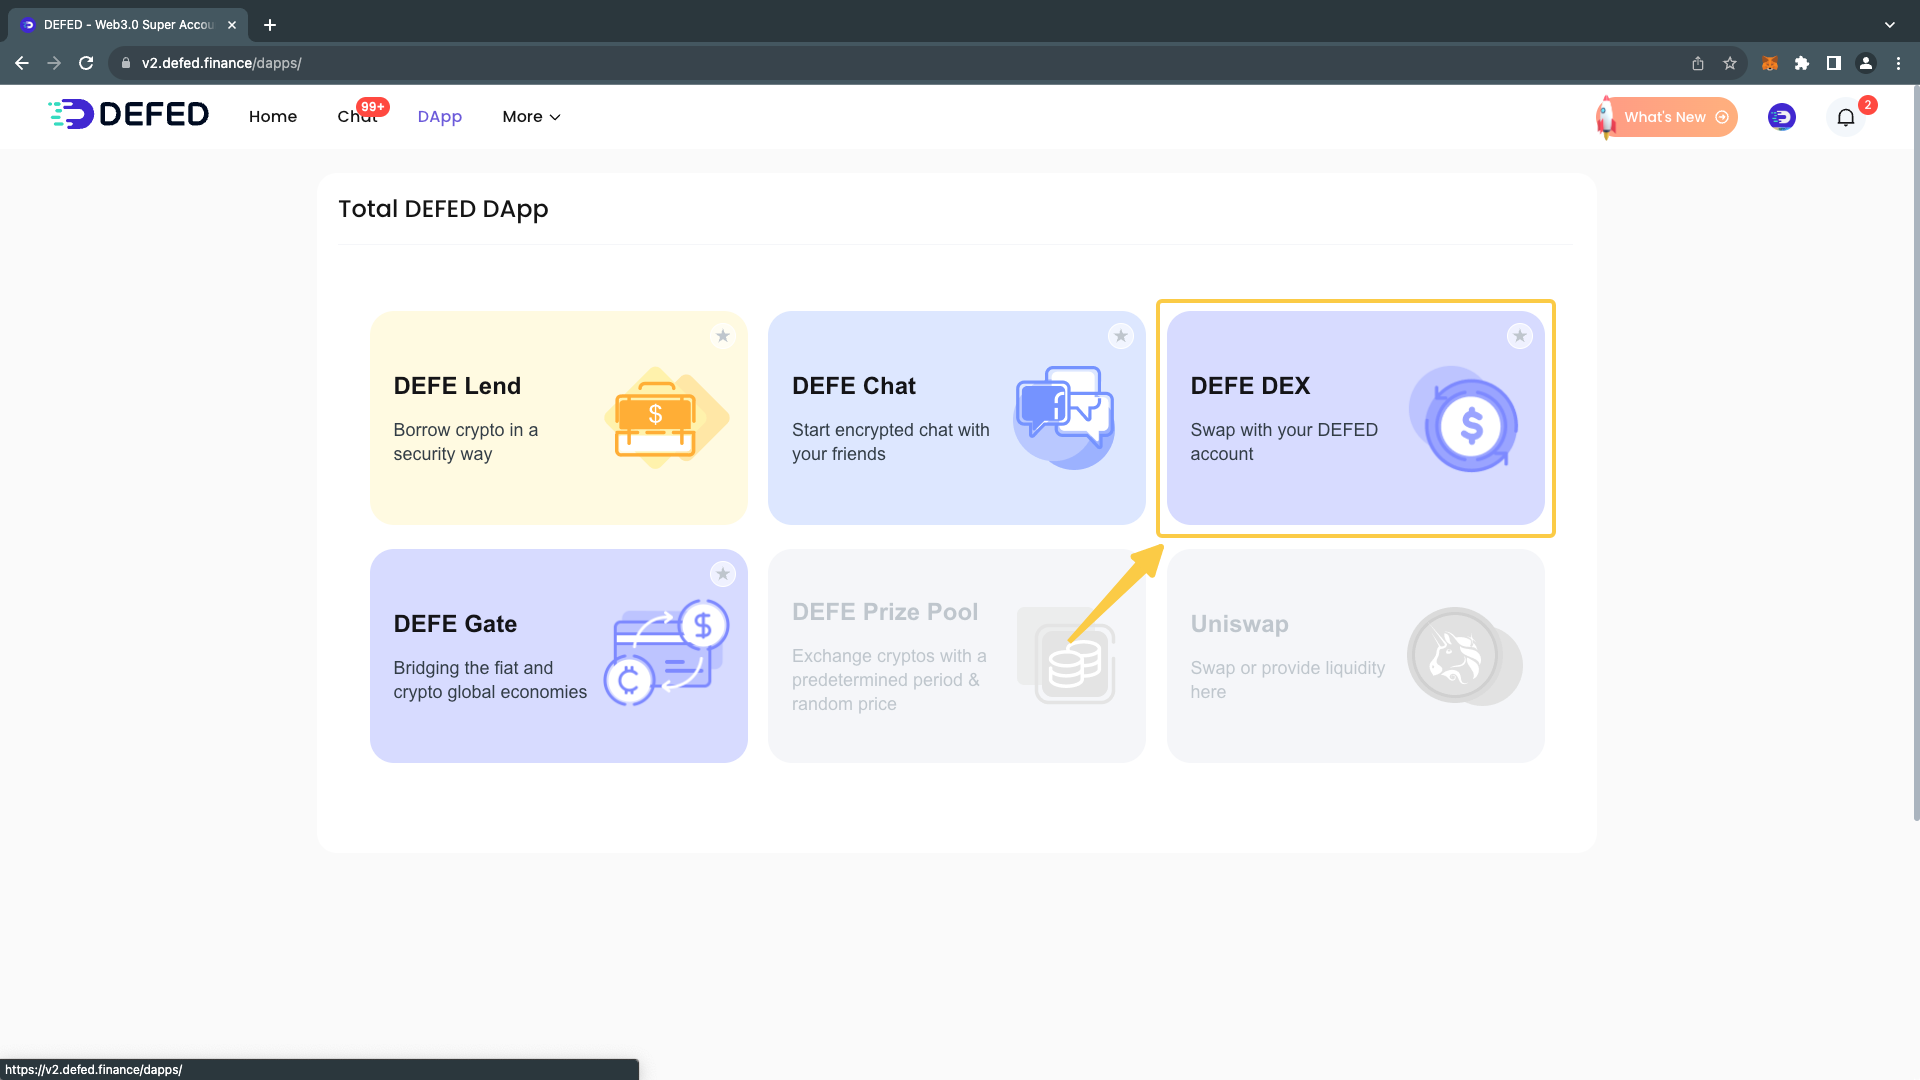
Task: Expand the More dropdown menu
Action: pyautogui.click(x=531, y=117)
